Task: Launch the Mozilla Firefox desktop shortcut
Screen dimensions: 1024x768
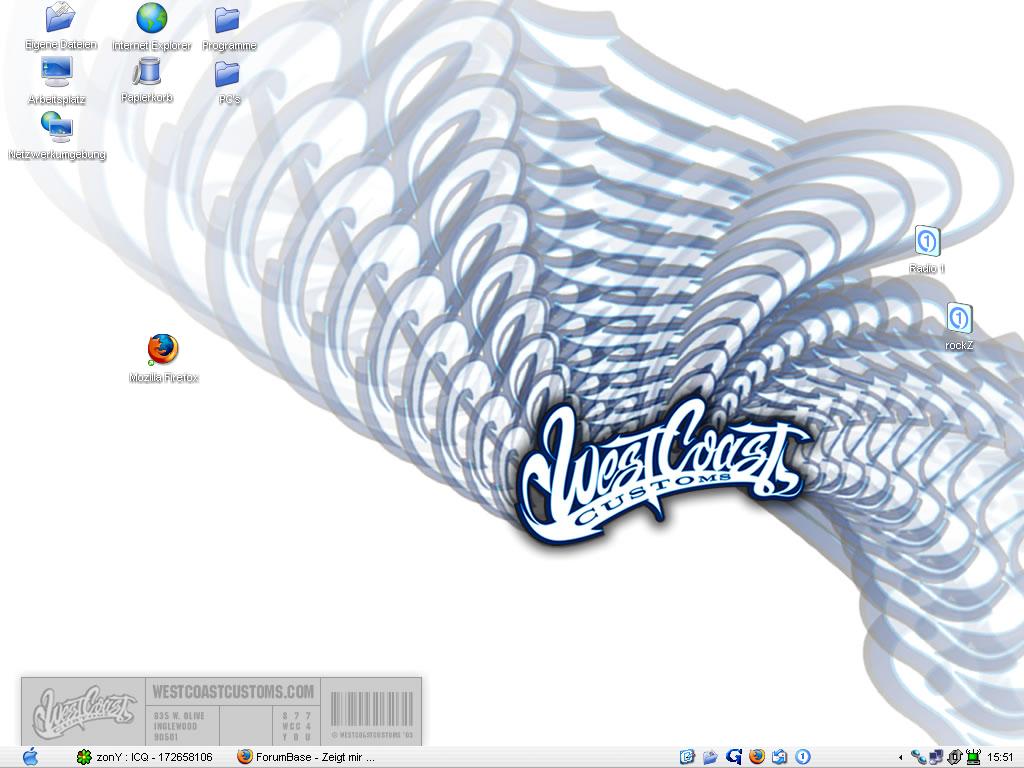Action: tap(163, 349)
